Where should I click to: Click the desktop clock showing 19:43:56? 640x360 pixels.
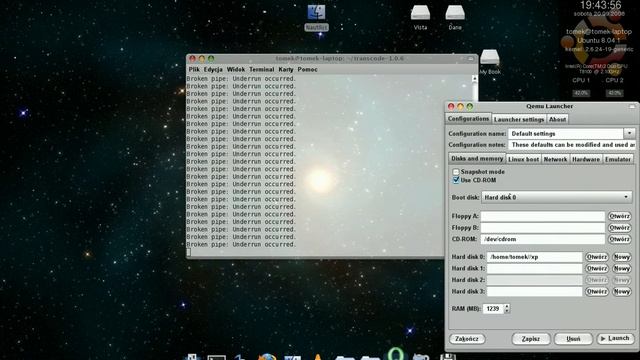point(600,5)
